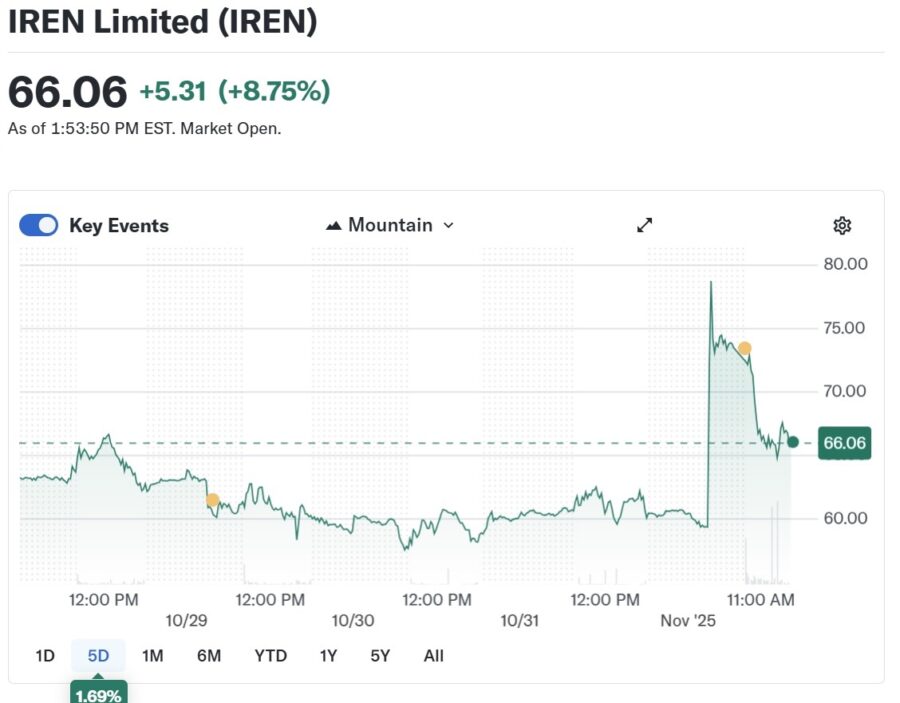
Task: Show the All time range
Action: pos(433,656)
